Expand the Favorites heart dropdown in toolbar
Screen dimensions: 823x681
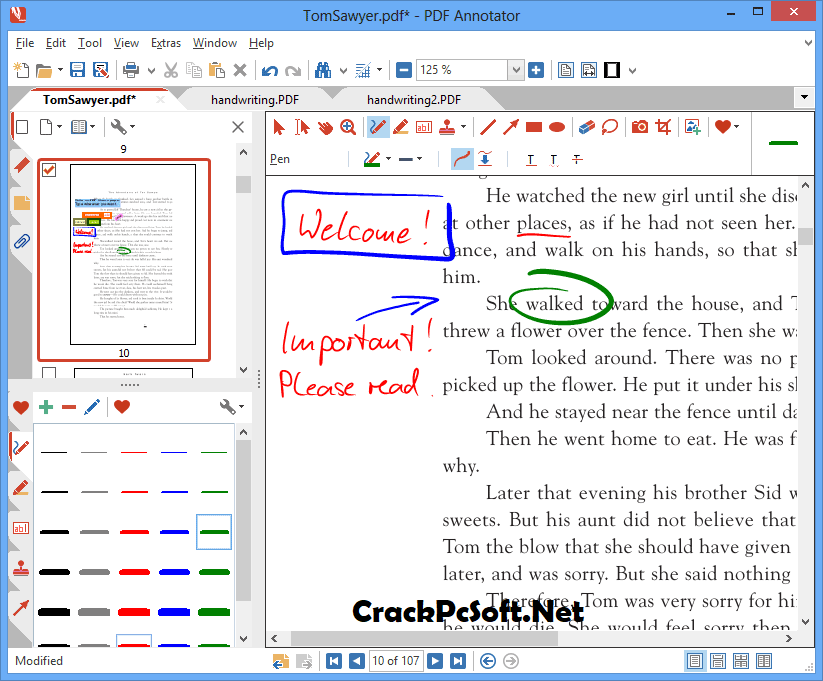coord(736,127)
